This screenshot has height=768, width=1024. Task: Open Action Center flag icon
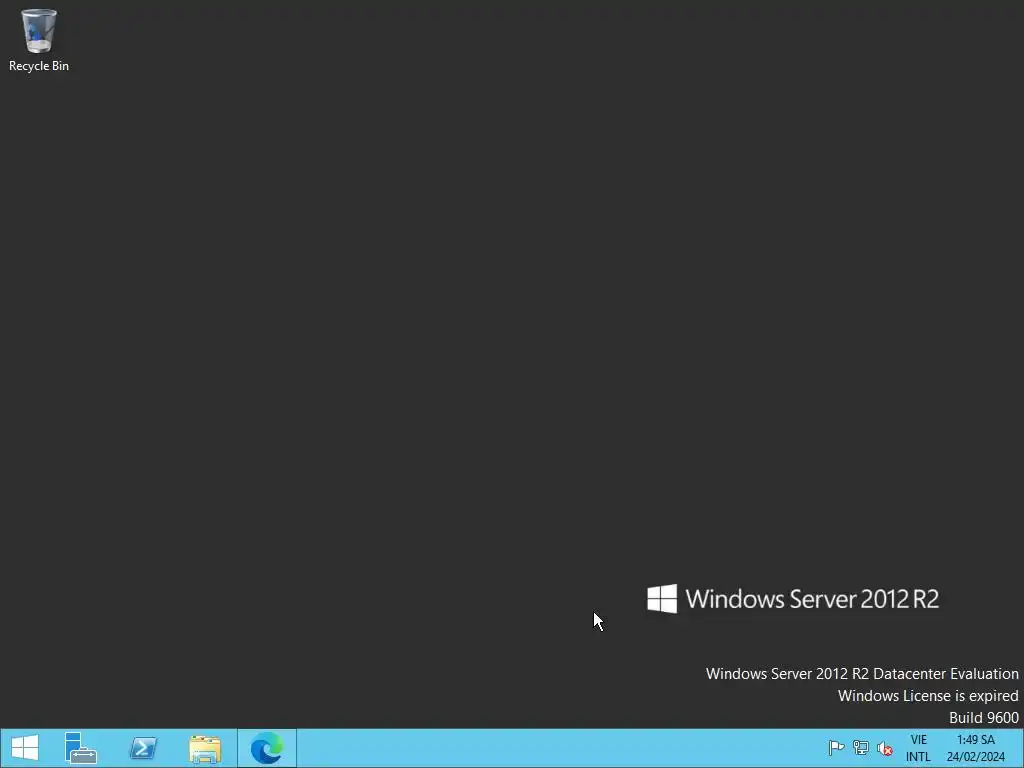point(836,748)
